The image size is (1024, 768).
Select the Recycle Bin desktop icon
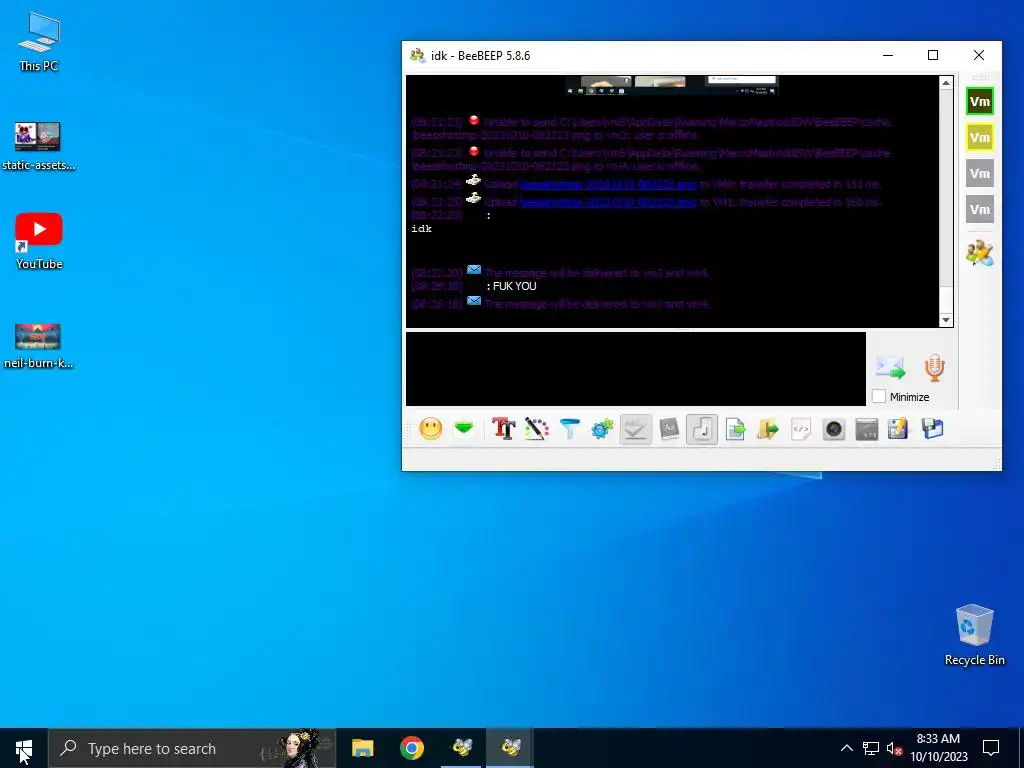pyautogui.click(x=974, y=635)
